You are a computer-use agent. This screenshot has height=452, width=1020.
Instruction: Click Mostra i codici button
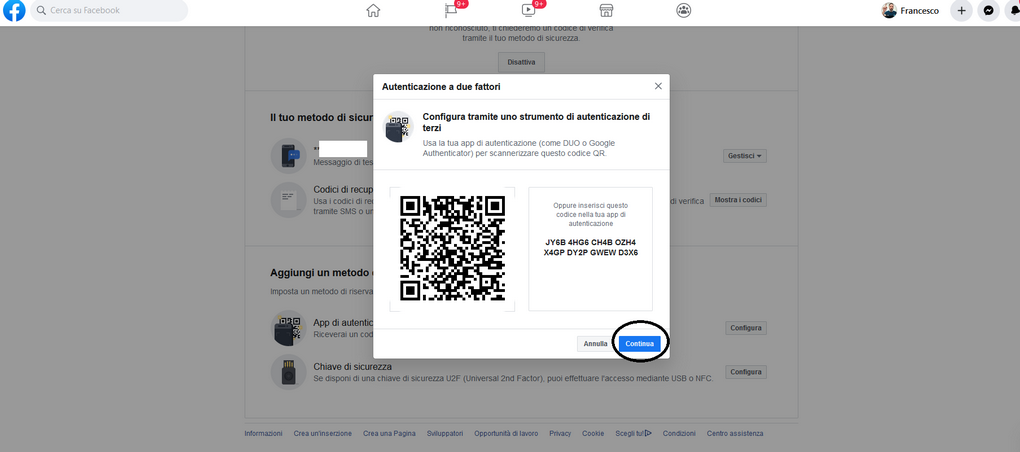(x=738, y=200)
